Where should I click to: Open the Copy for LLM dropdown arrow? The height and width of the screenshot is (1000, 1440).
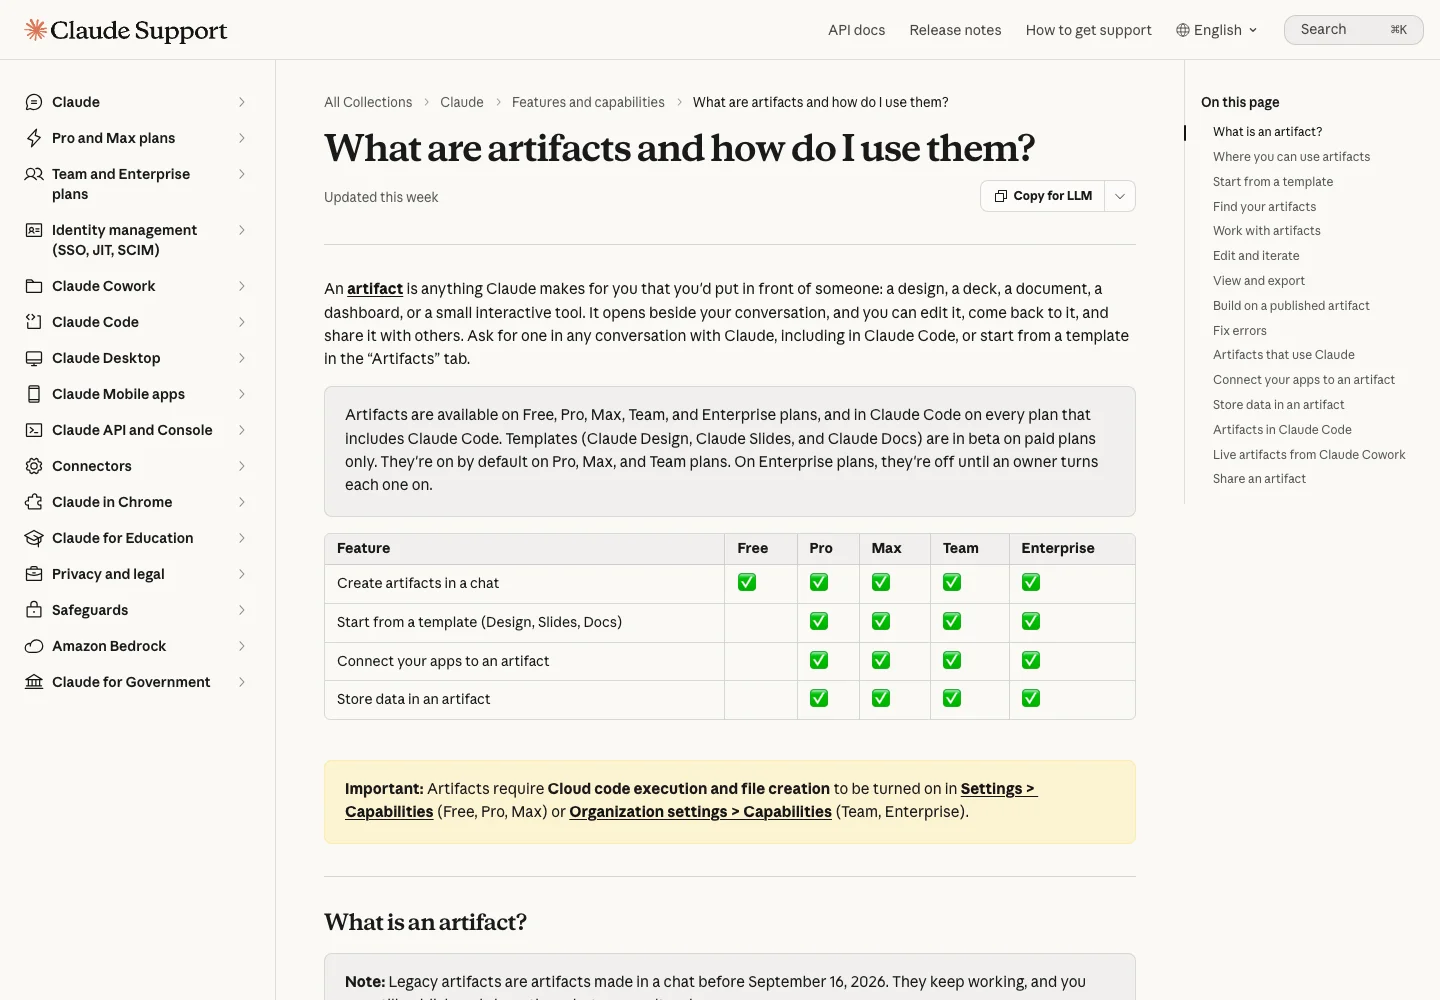pos(1120,196)
